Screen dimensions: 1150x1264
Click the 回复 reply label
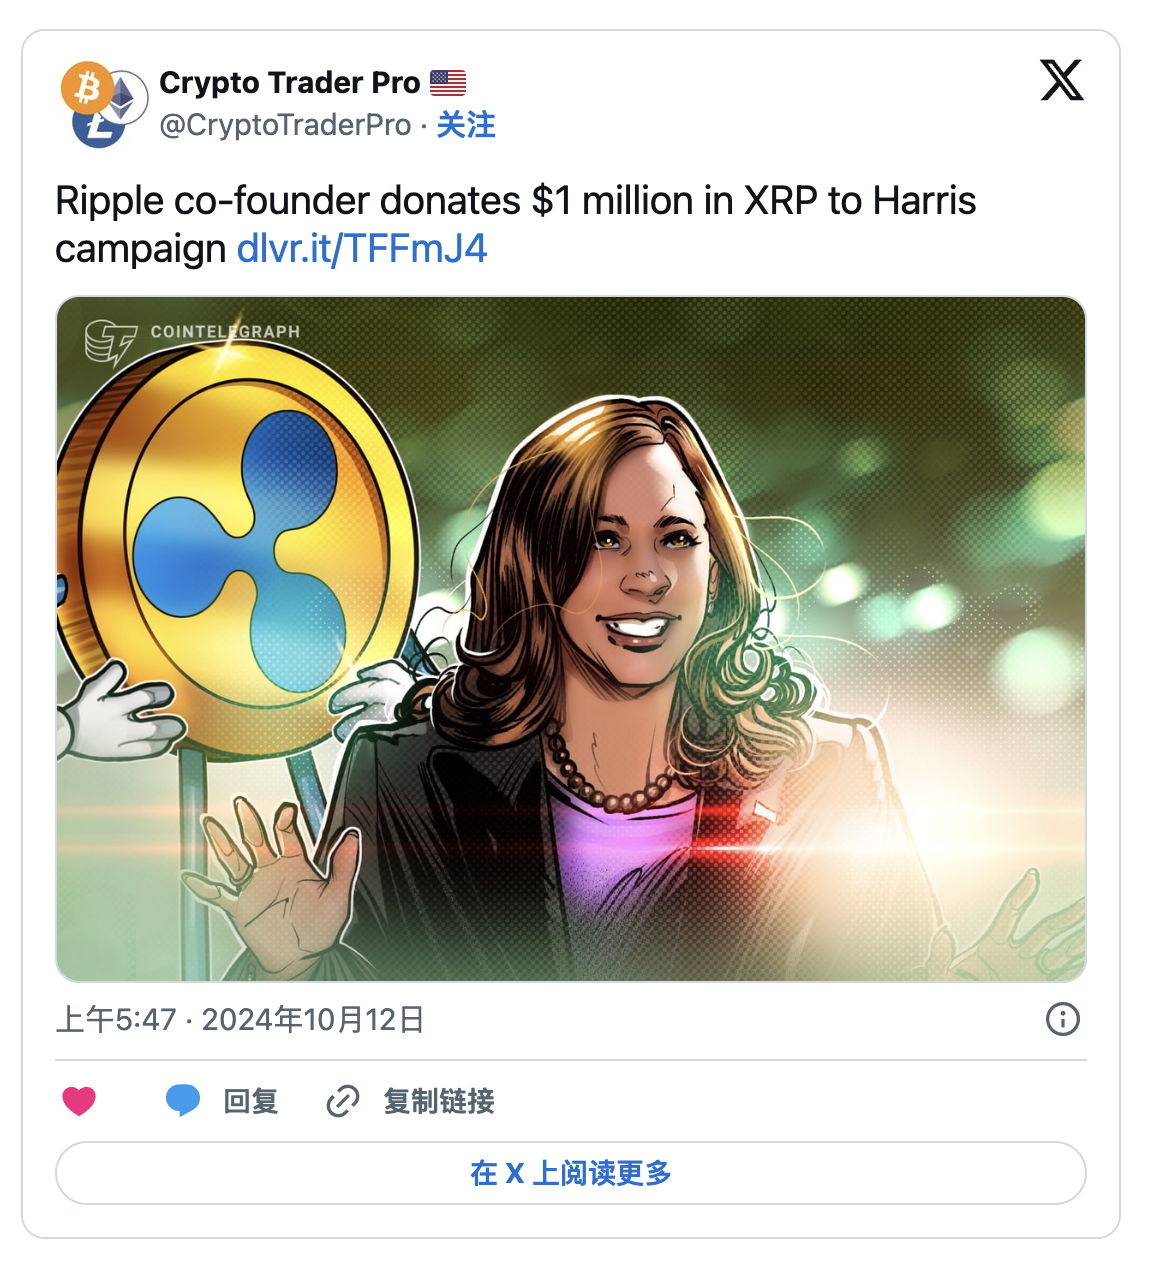pos(251,1101)
